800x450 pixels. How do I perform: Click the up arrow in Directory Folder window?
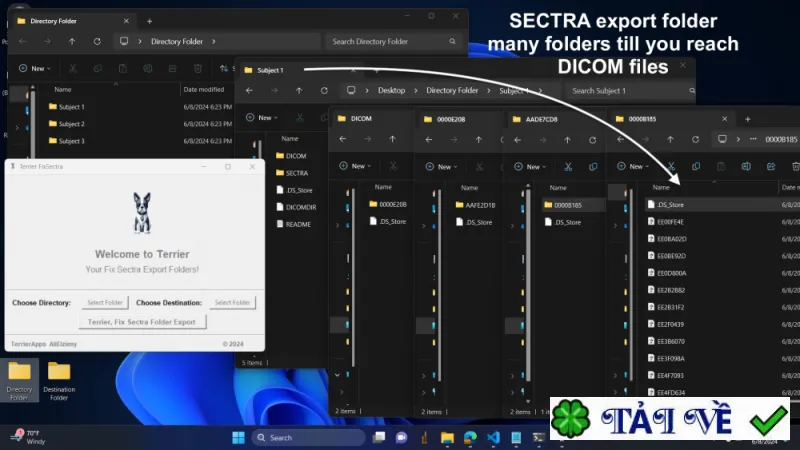pyautogui.click(x=72, y=41)
